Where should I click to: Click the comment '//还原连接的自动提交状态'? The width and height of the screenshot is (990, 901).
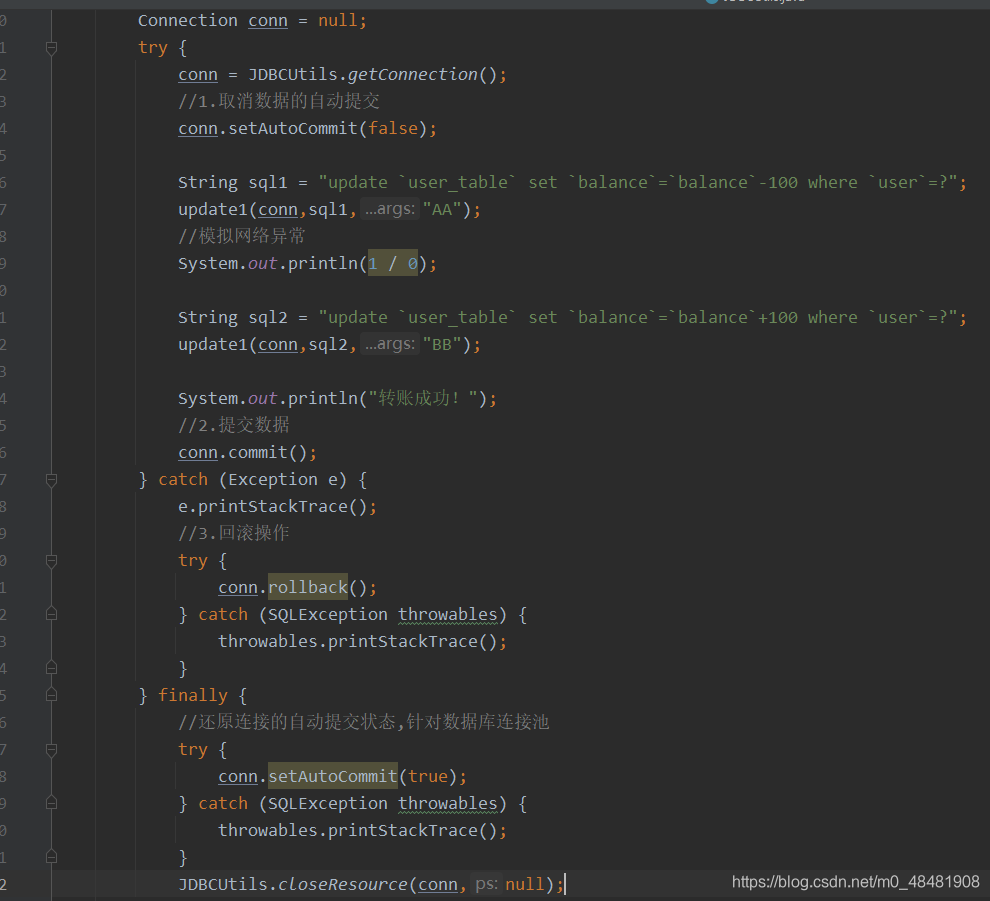tap(287, 722)
